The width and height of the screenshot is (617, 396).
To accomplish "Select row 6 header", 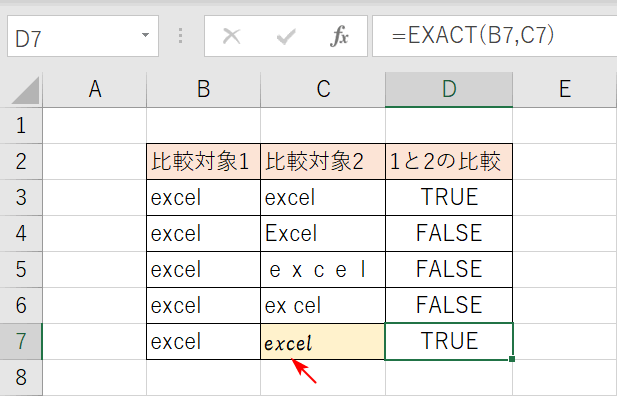I will (x=21, y=305).
